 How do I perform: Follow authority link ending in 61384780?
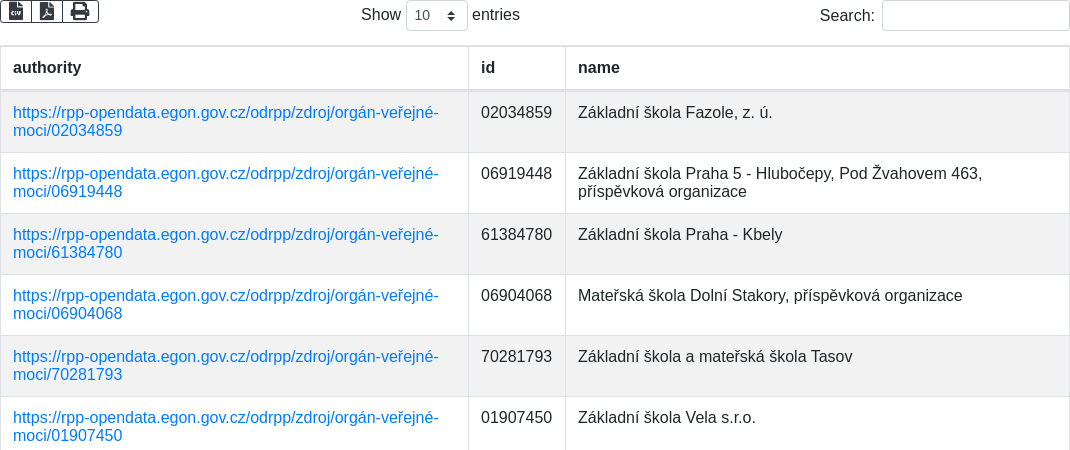(x=225, y=243)
